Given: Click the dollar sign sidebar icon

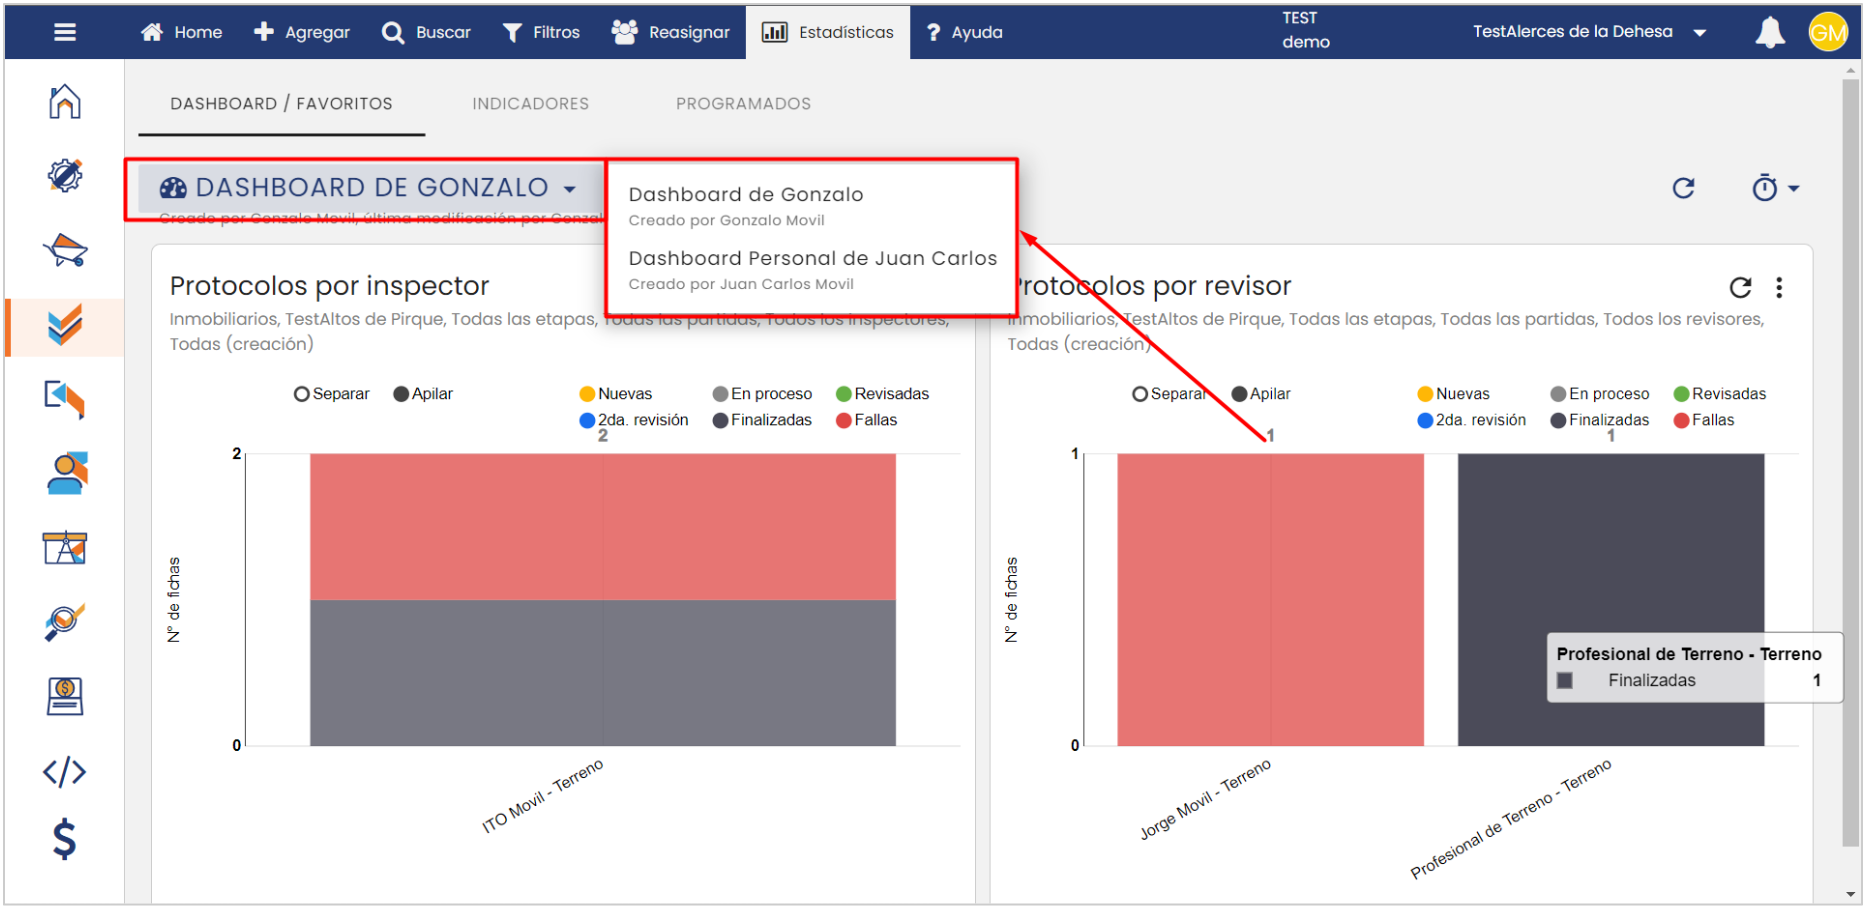Looking at the screenshot, I should coord(65,839).
